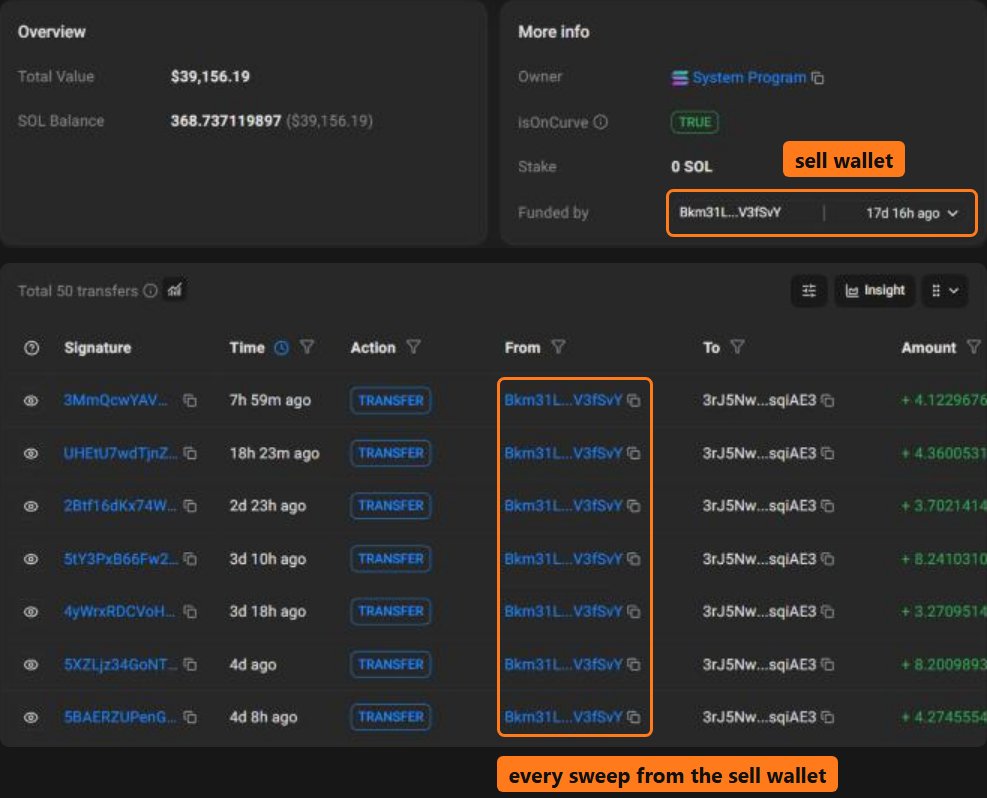The width and height of the screenshot is (987, 798).
Task: Open the Insight view
Action: (x=875, y=291)
